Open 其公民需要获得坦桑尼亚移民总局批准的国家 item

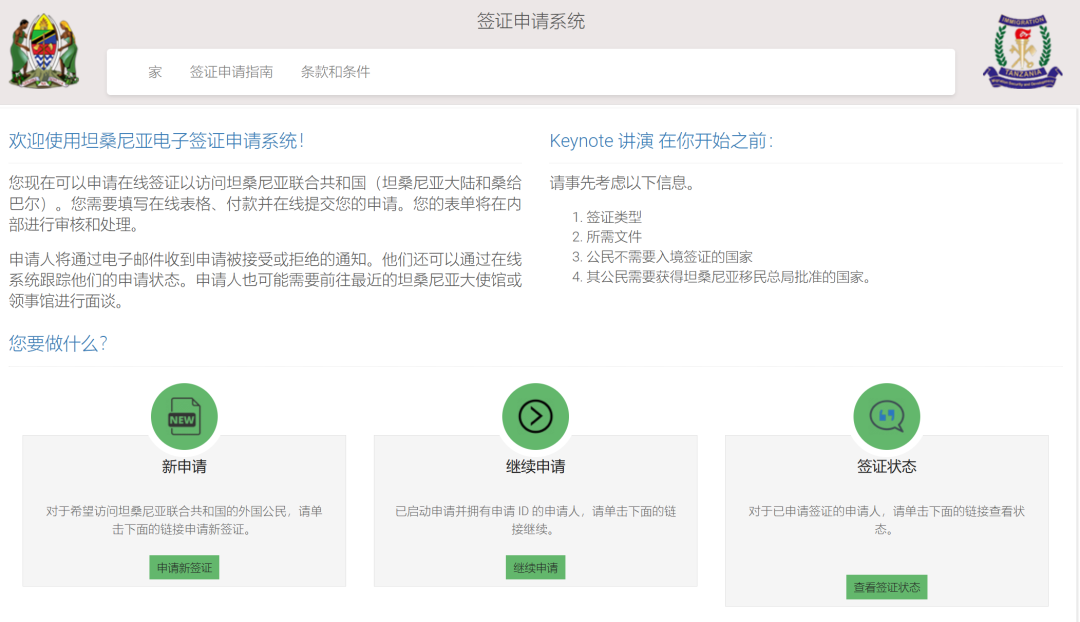(x=729, y=277)
